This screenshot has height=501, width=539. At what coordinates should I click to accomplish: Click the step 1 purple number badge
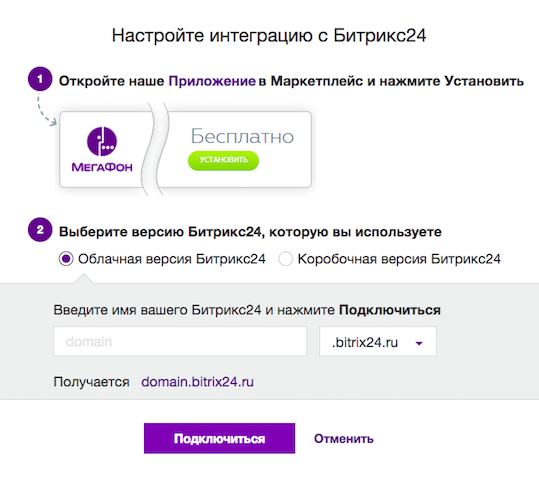[x=40, y=79]
